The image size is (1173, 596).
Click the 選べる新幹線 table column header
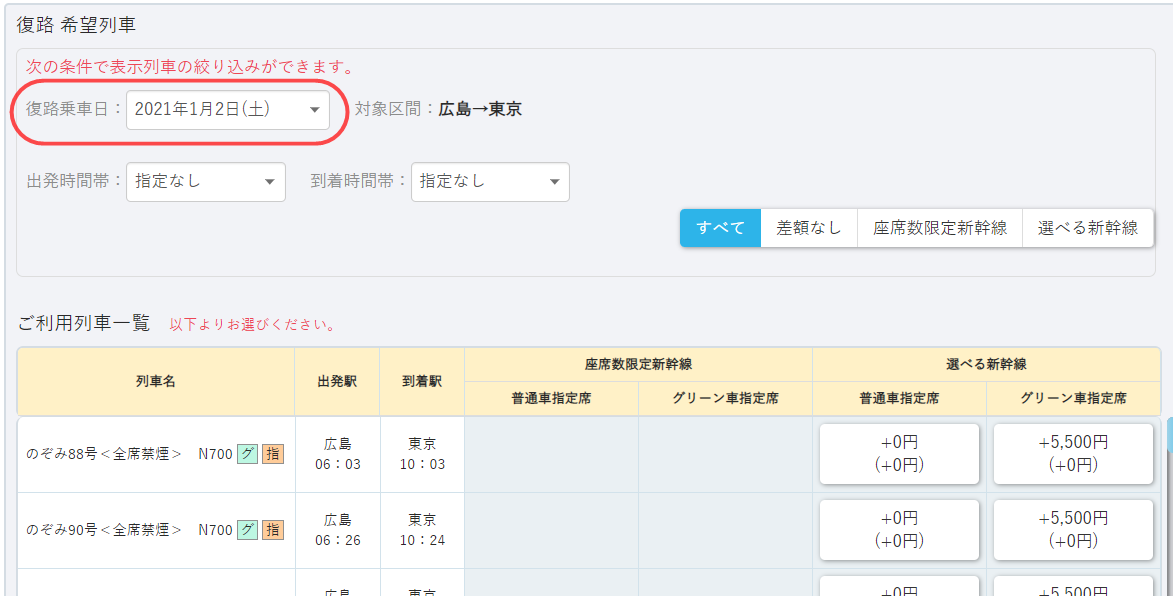click(x=986, y=364)
